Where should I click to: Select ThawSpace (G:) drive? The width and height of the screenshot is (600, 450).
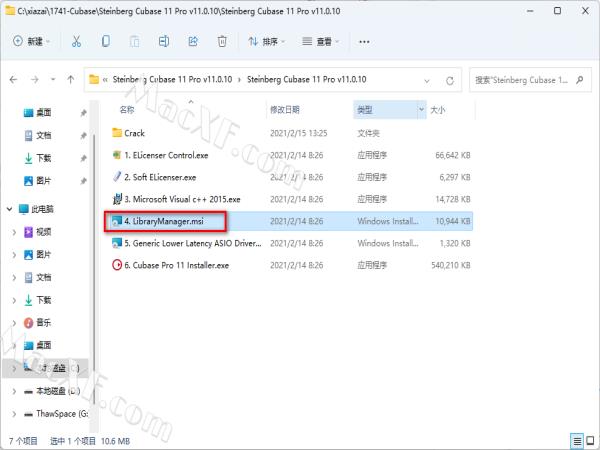click(62, 414)
